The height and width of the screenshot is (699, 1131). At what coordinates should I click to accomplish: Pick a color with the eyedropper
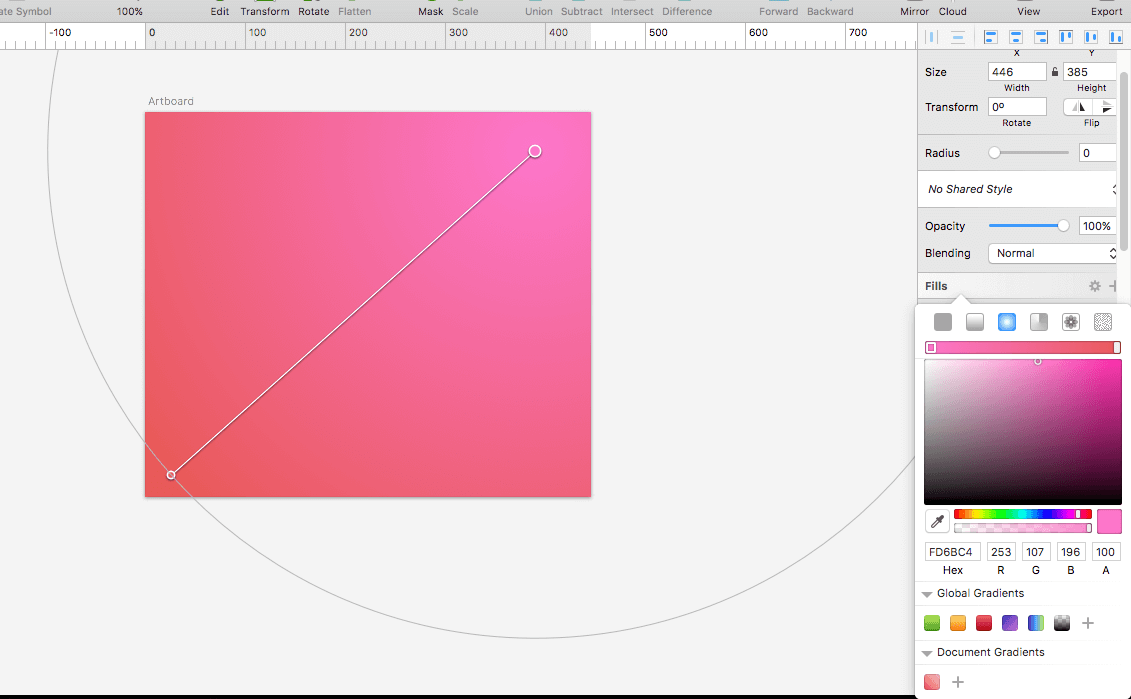tap(937, 521)
